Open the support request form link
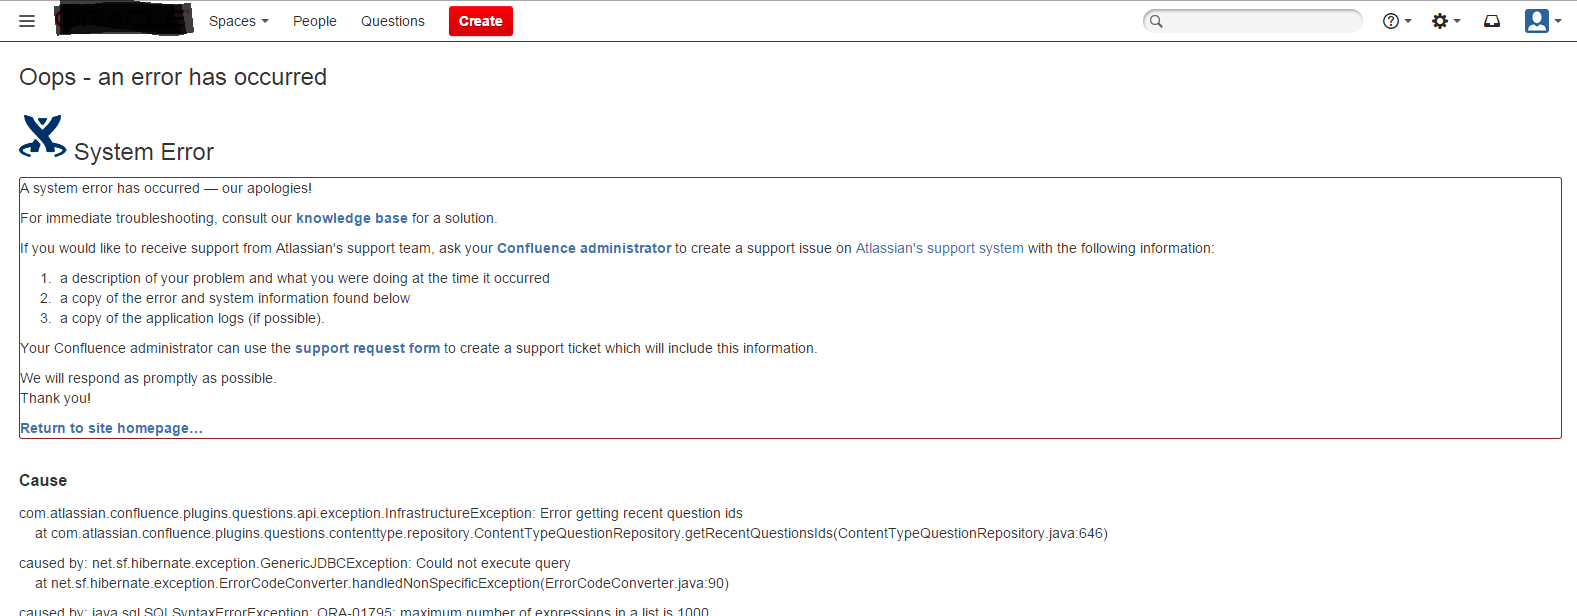This screenshot has height=616, width=1577. tap(367, 348)
